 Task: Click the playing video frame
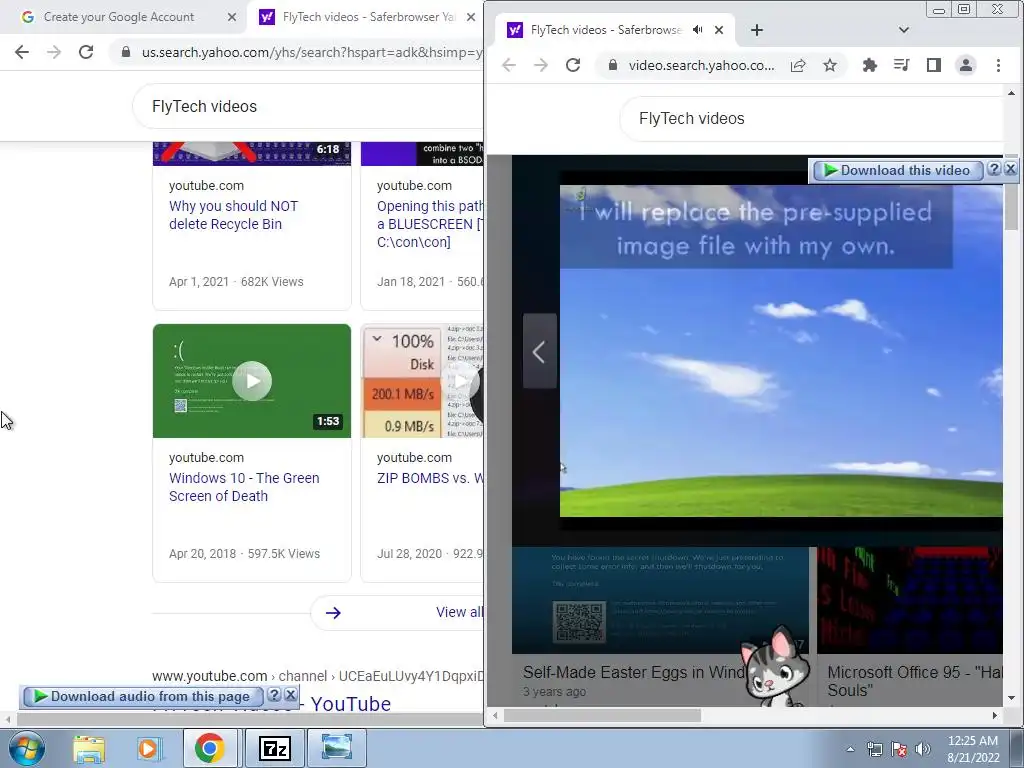[x=781, y=351]
